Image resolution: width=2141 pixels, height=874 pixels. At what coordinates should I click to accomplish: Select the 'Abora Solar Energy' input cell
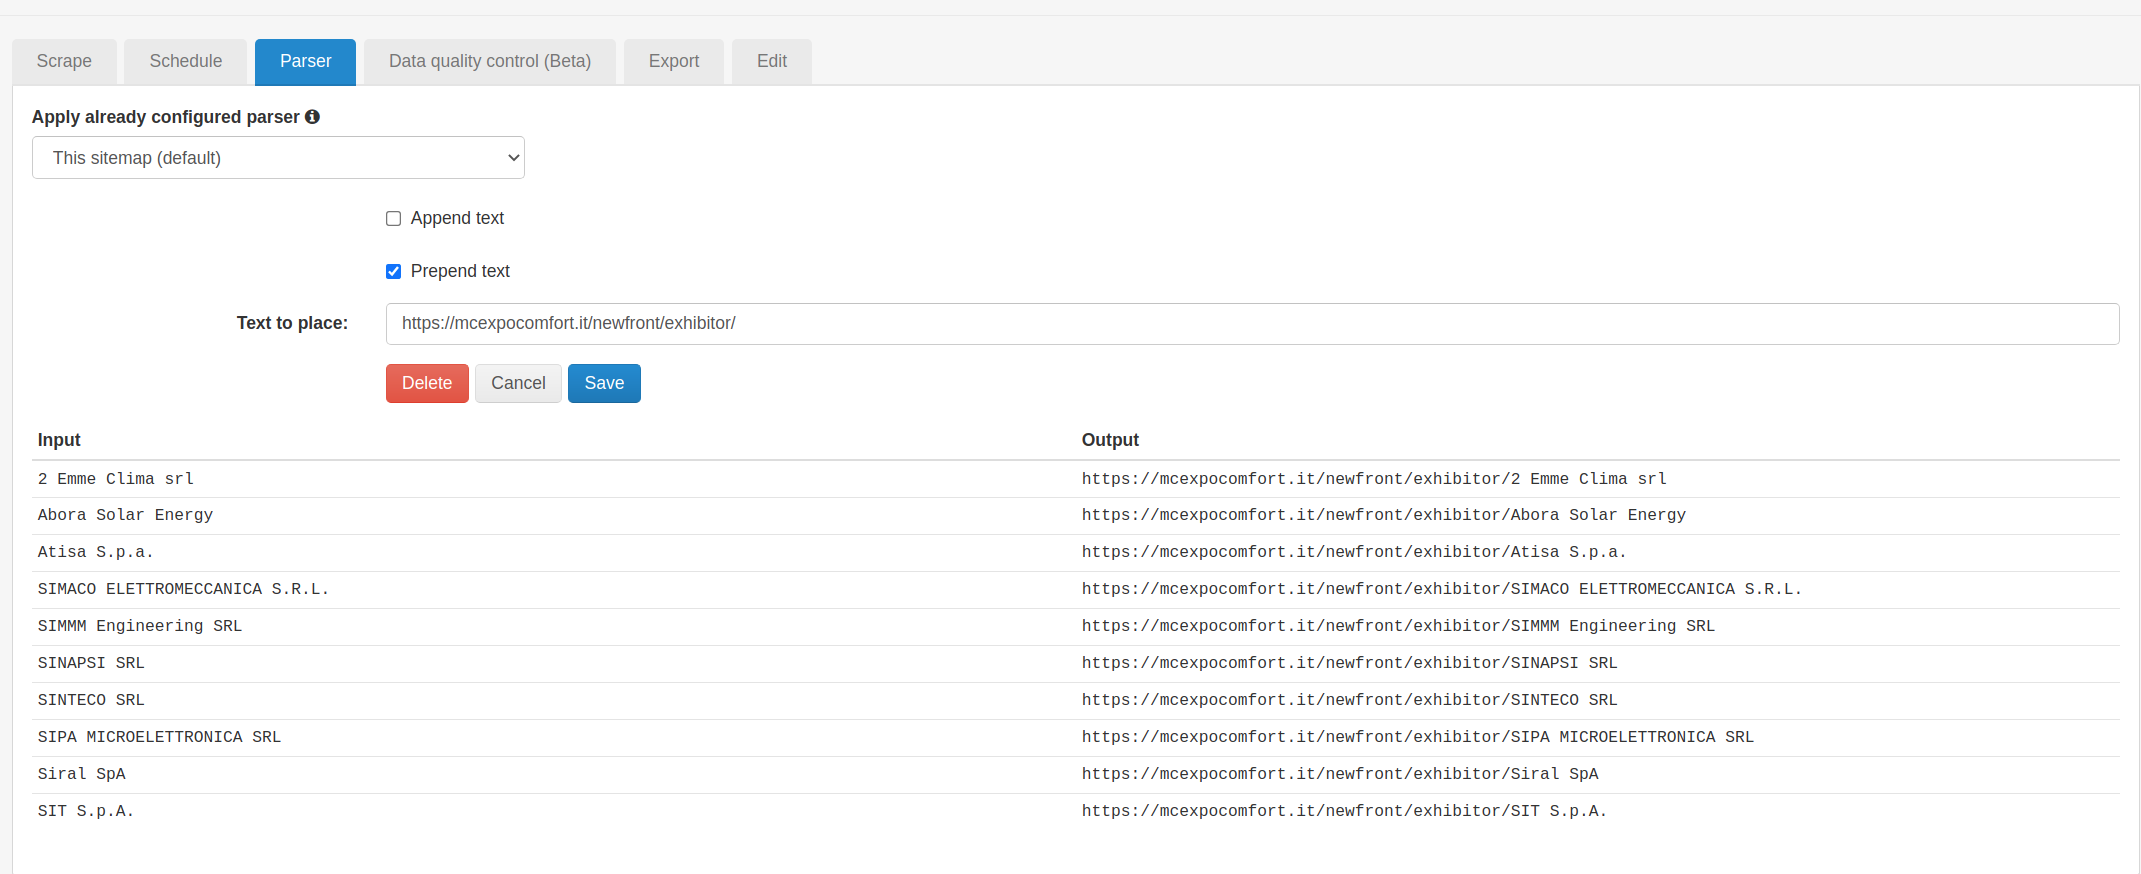pos(125,515)
